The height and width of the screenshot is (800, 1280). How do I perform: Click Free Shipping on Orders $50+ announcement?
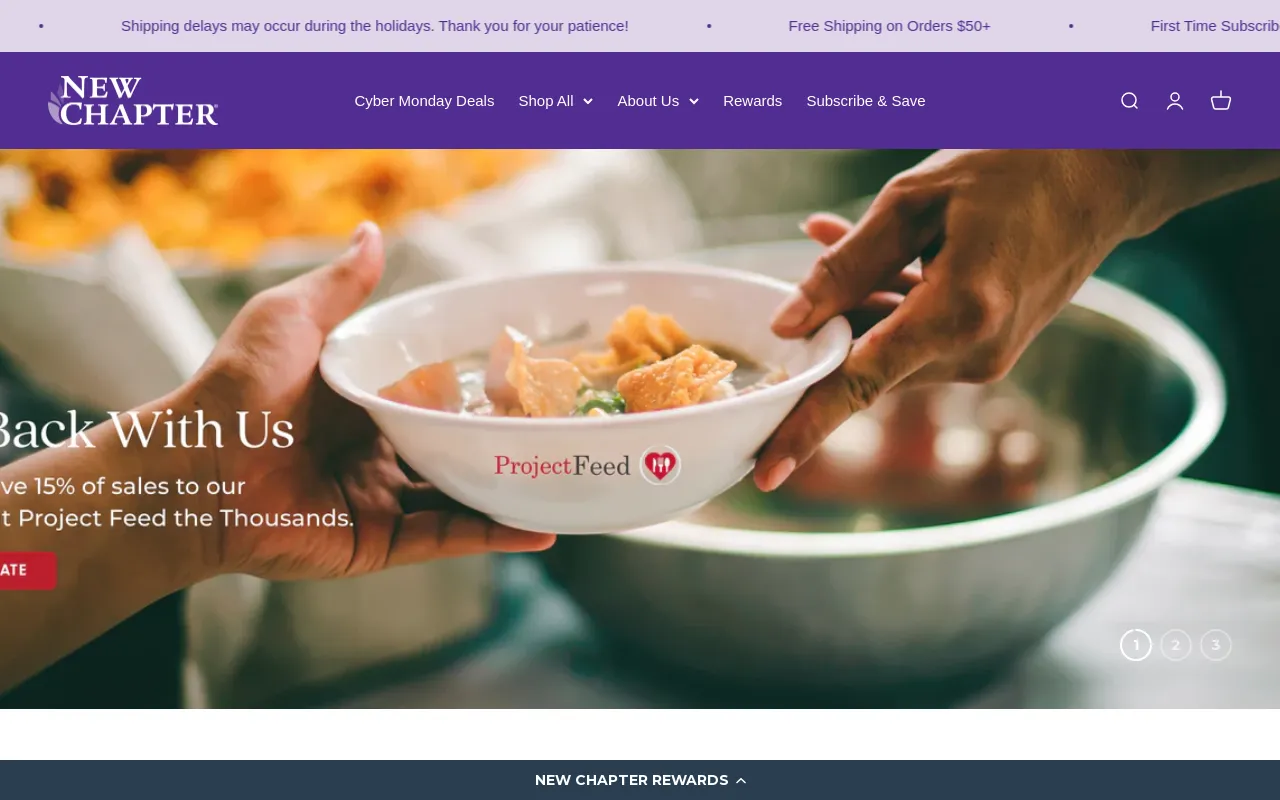[889, 26]
